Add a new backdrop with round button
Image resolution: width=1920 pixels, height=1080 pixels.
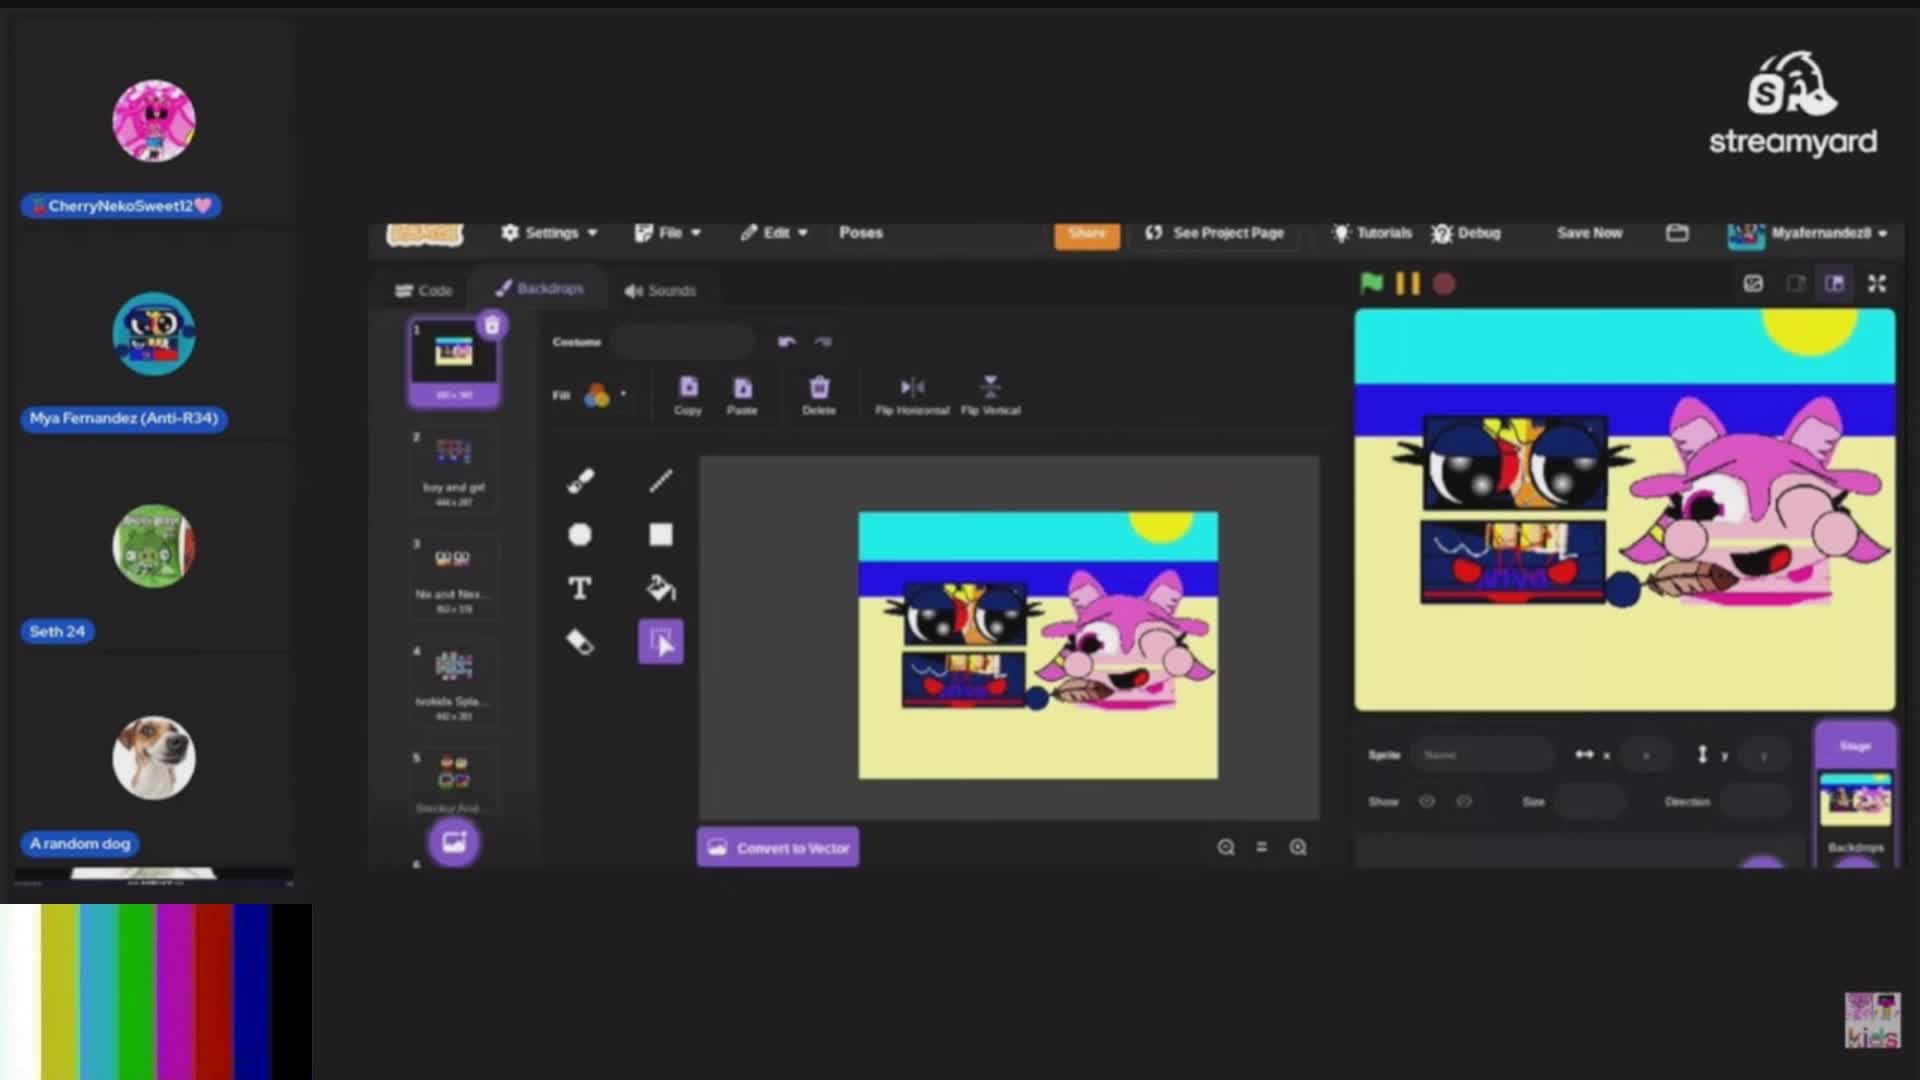(454, 843)
